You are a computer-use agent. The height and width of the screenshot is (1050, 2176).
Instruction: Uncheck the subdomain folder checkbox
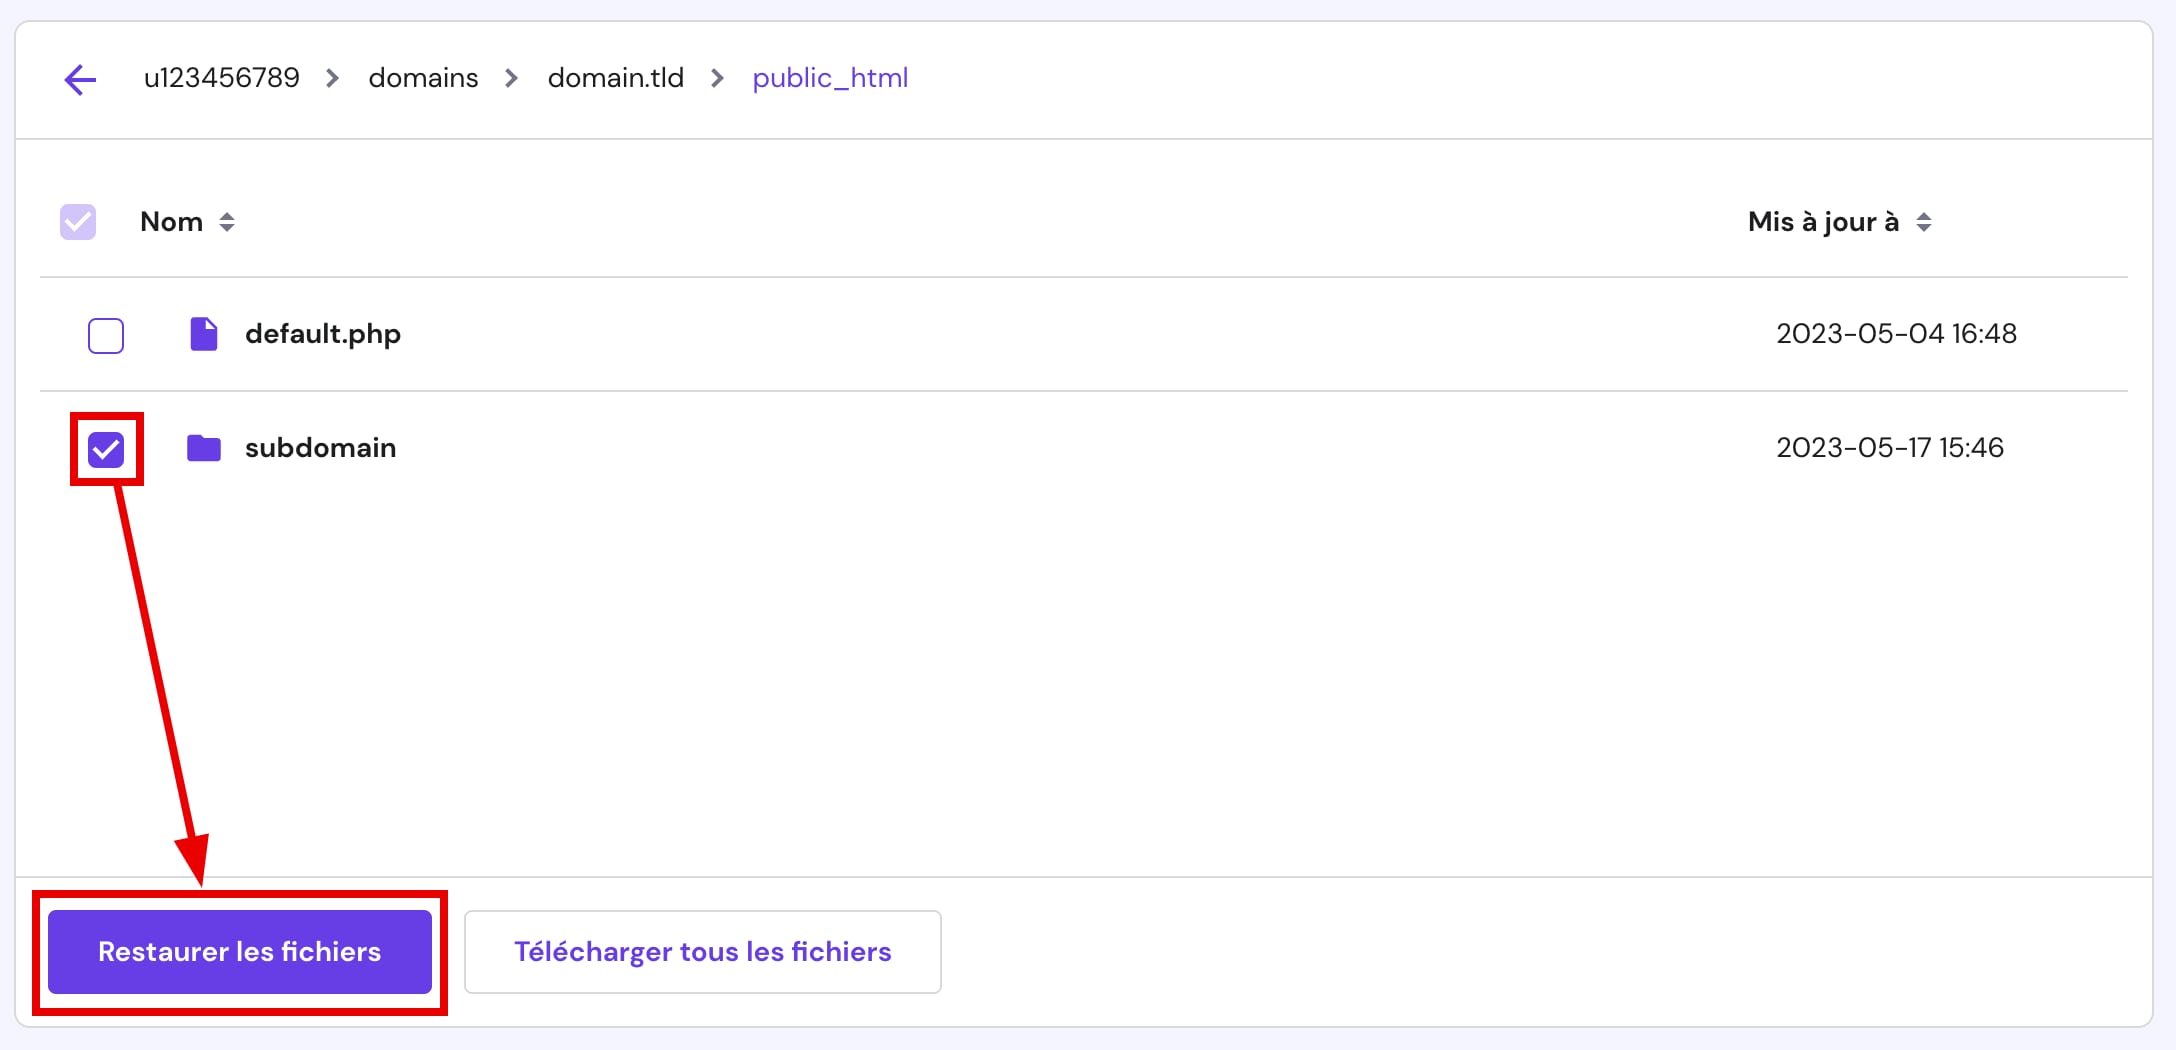tap(106, 450)
